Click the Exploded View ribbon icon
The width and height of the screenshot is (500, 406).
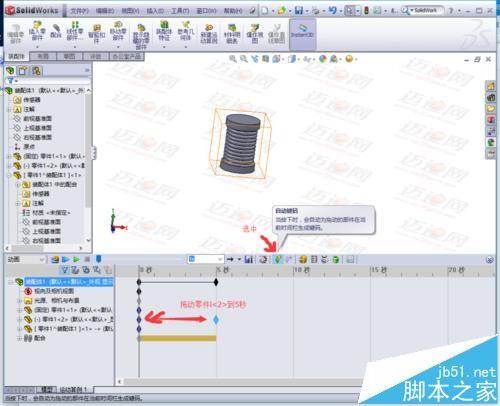(x=255, y=34)
